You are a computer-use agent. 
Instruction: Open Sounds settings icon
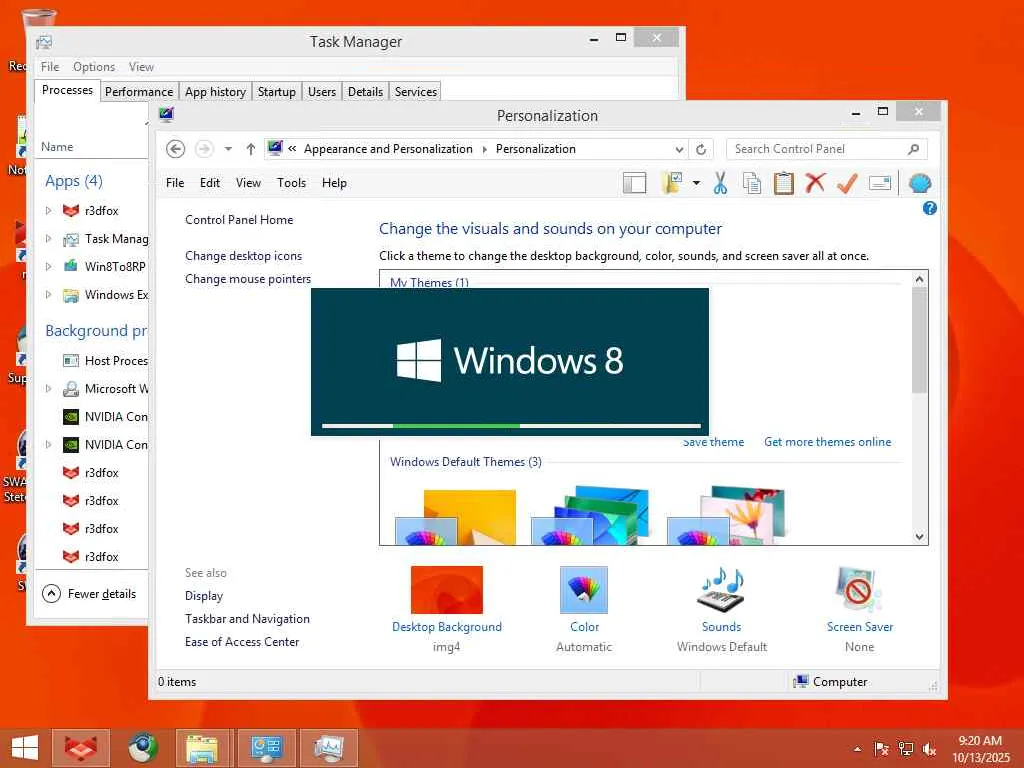pyautogui.click(x=722, y=590)
